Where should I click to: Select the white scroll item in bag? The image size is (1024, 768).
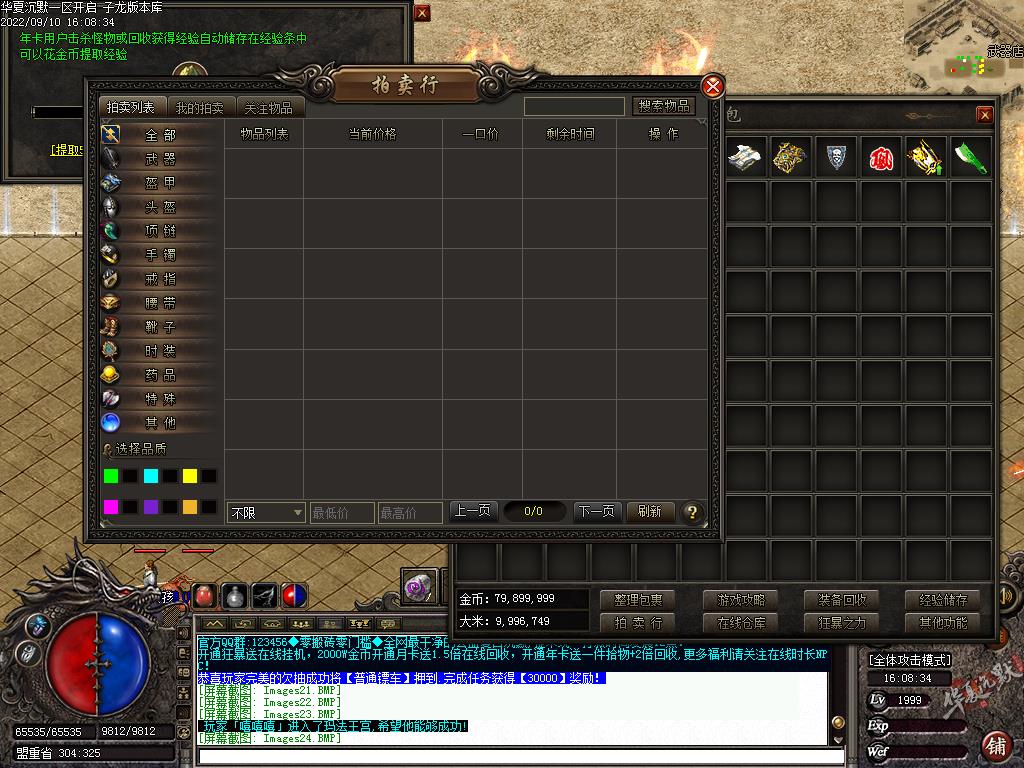pos(745,157)
